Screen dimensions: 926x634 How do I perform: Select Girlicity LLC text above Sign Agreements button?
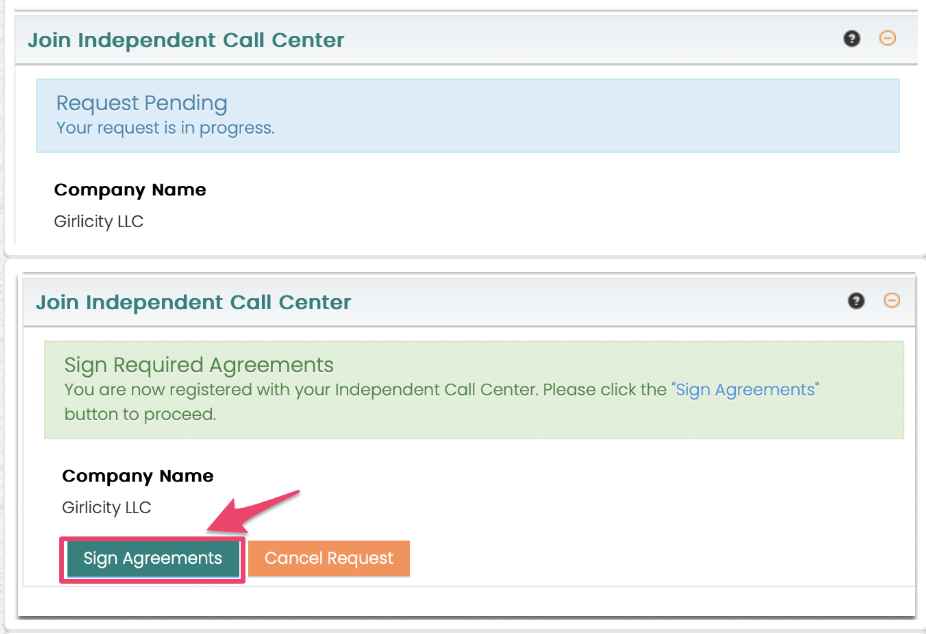(x=106, y=508)
